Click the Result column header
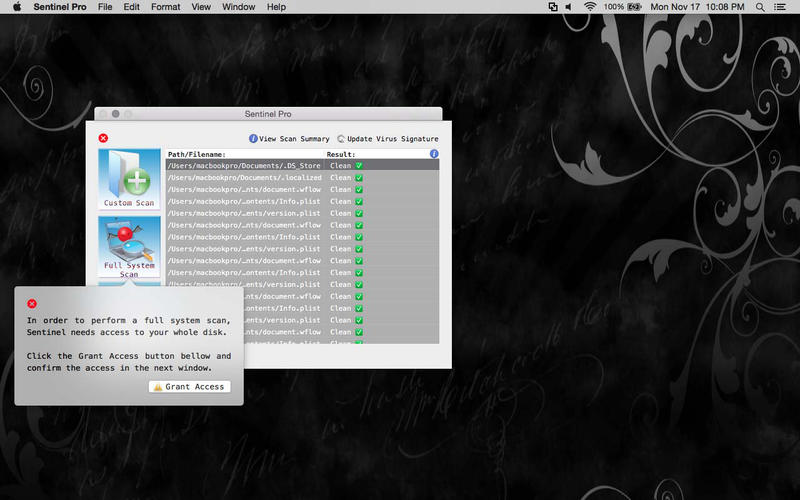The image size is (800, 500). coord(341,154)
